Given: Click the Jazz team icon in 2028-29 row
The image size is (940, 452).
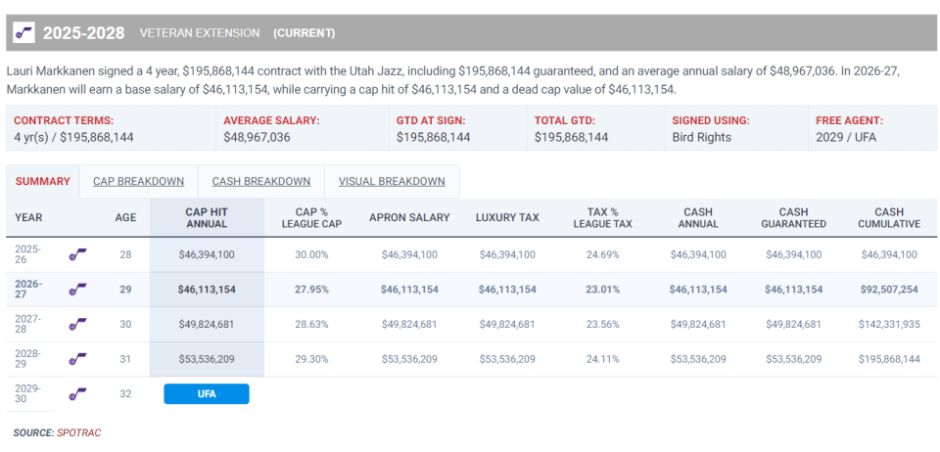Looking at the screenshot, I should pyautogui.click(x=77, y=359).
